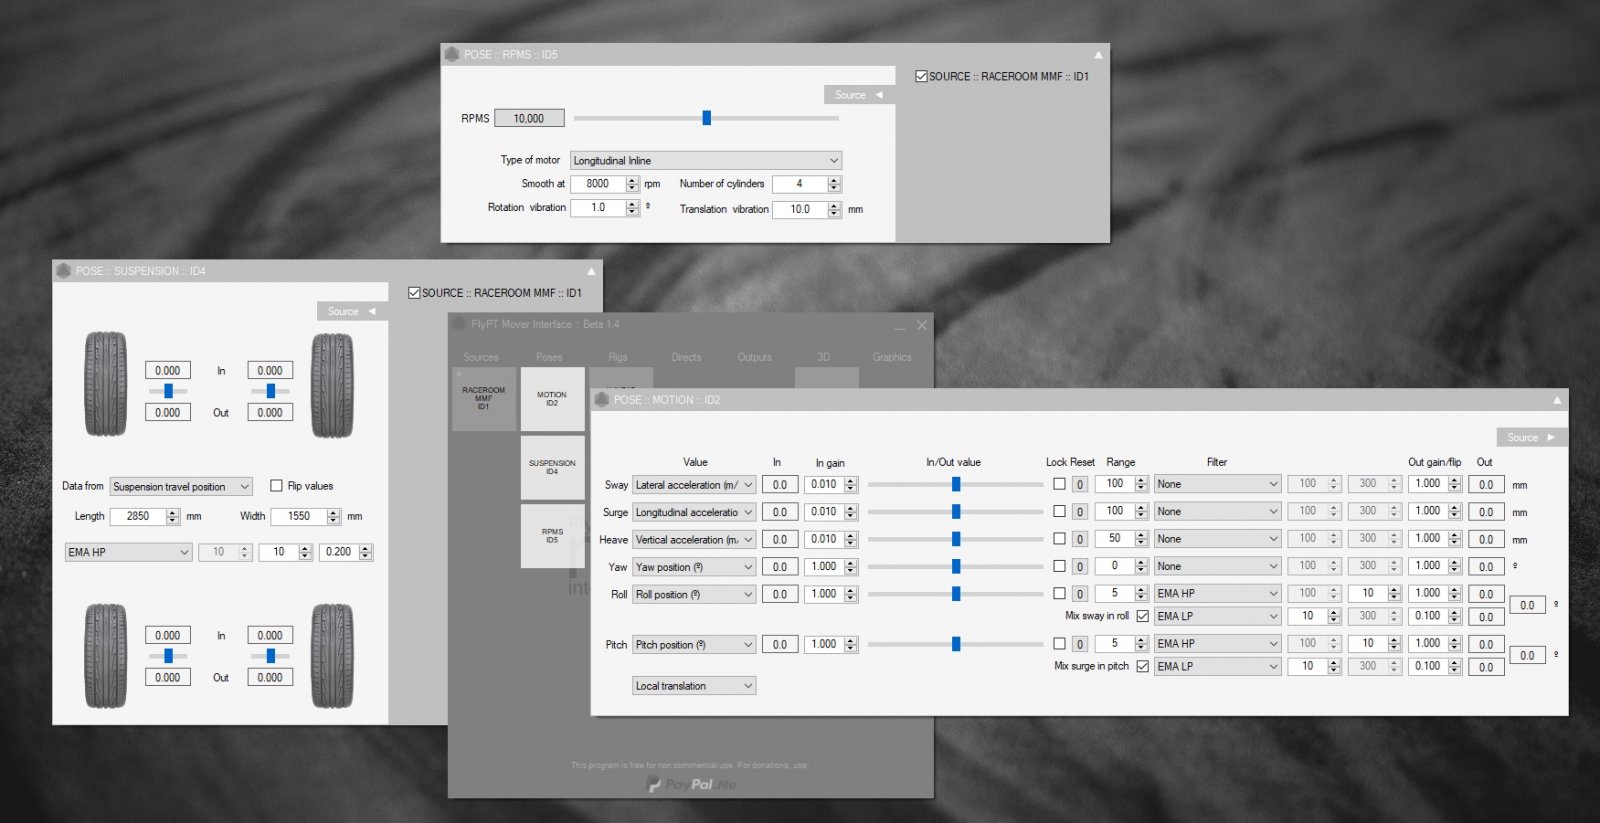Open the Yaw position dropdown
The image size is (1600, 823).
[x=694, y=567]
